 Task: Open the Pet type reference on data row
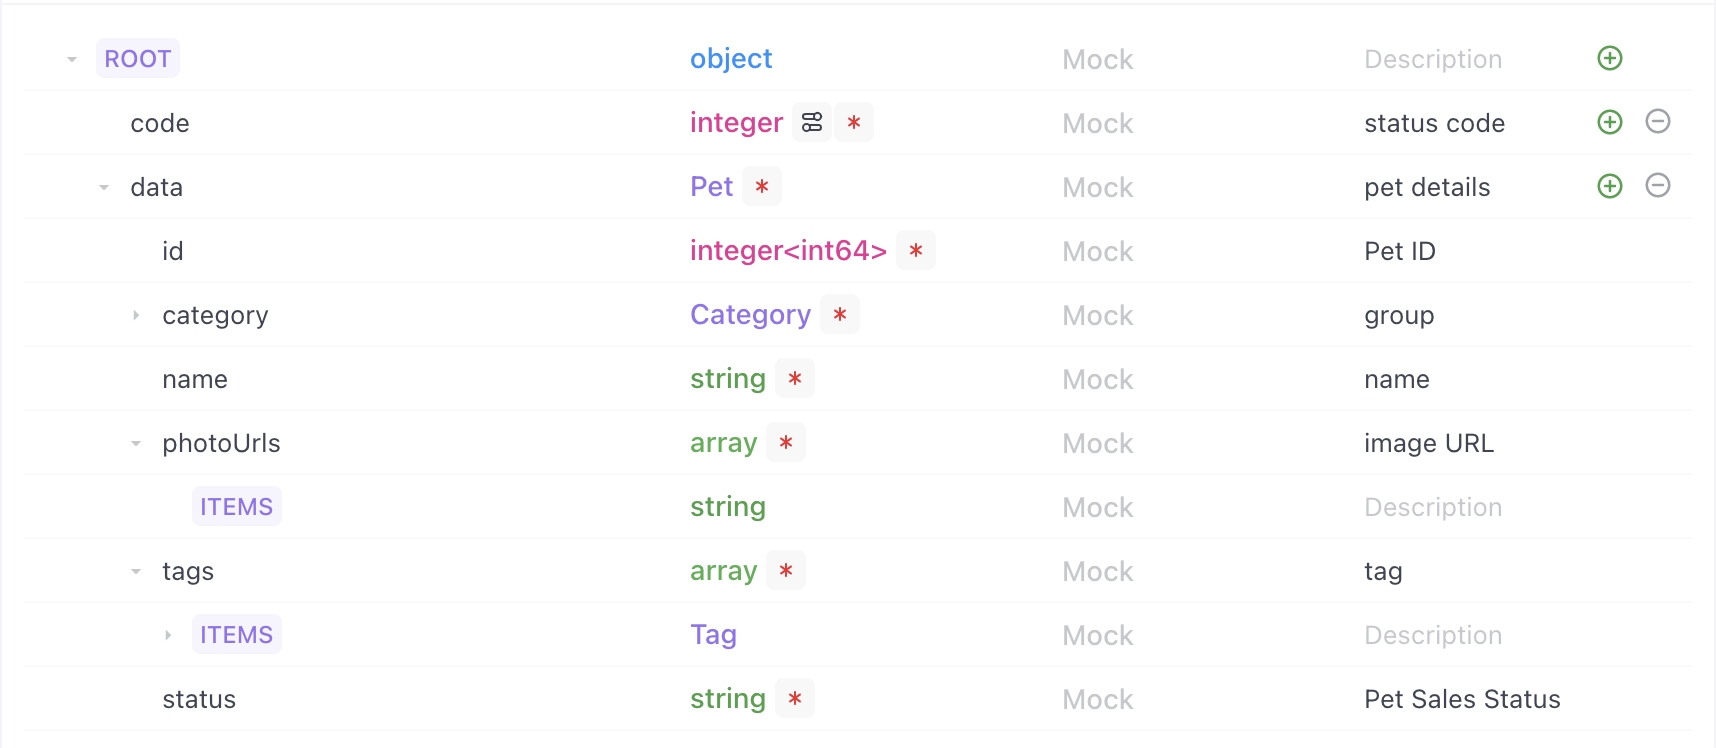[x=711, y=186]
